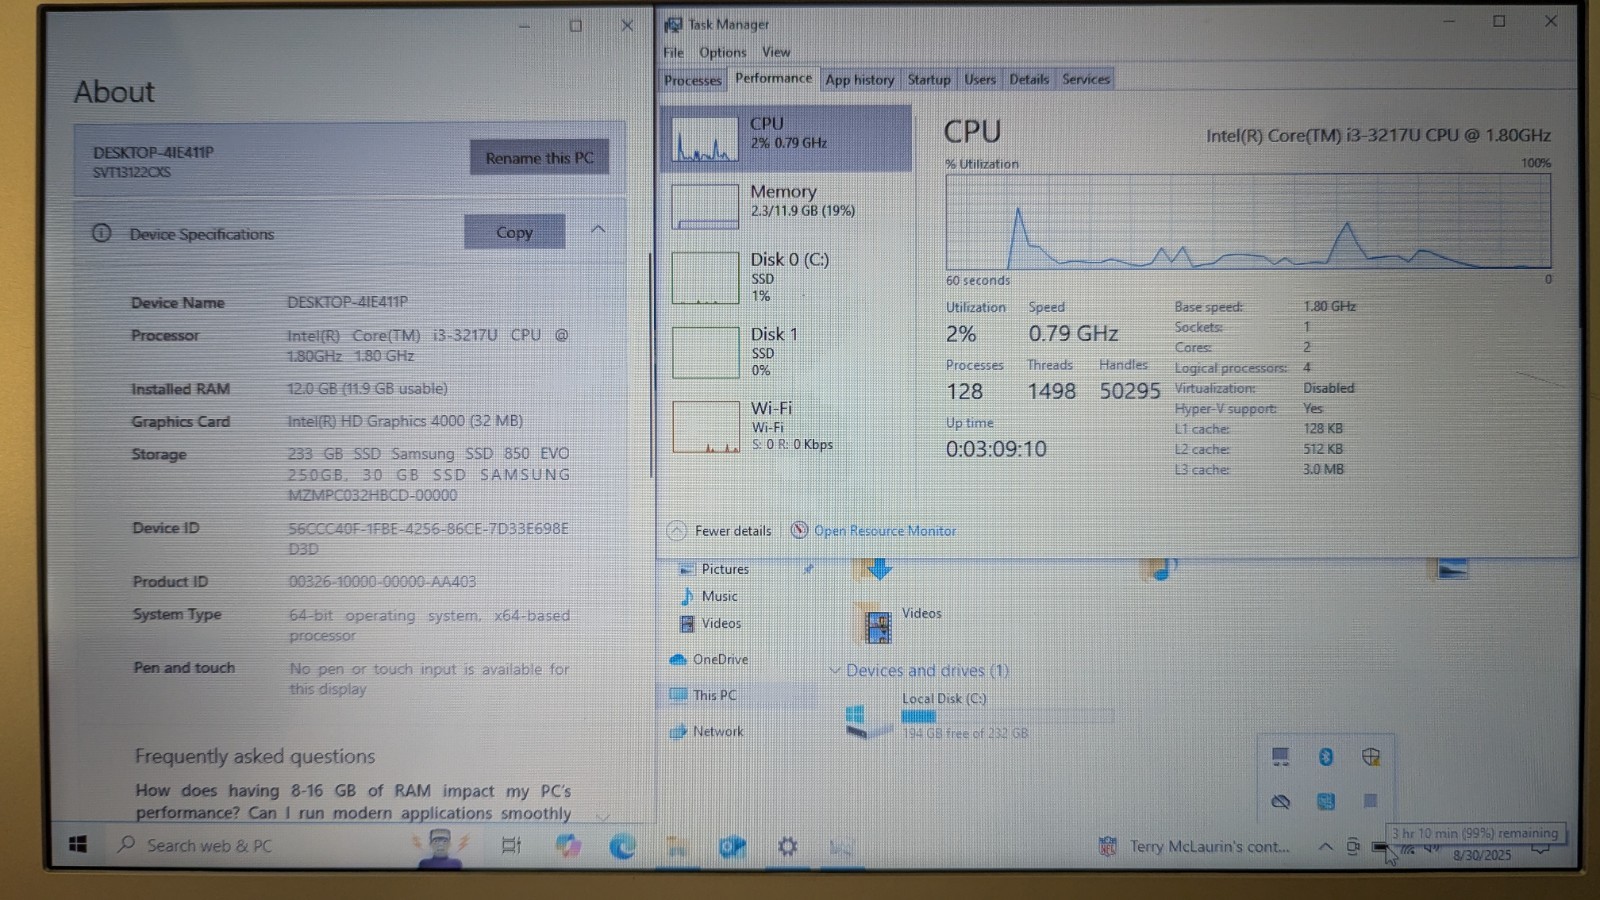
Task: Select Network in the File Explorer sidebar
Action: click(x=718, y=731)
